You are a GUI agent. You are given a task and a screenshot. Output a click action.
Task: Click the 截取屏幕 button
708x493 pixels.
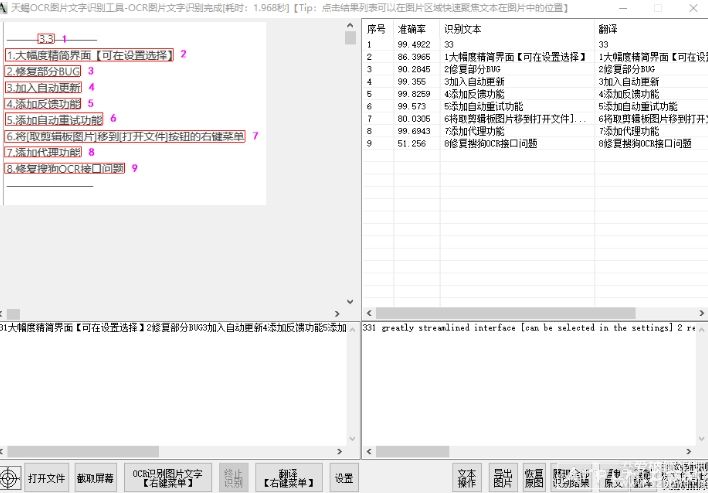[95, 478]
